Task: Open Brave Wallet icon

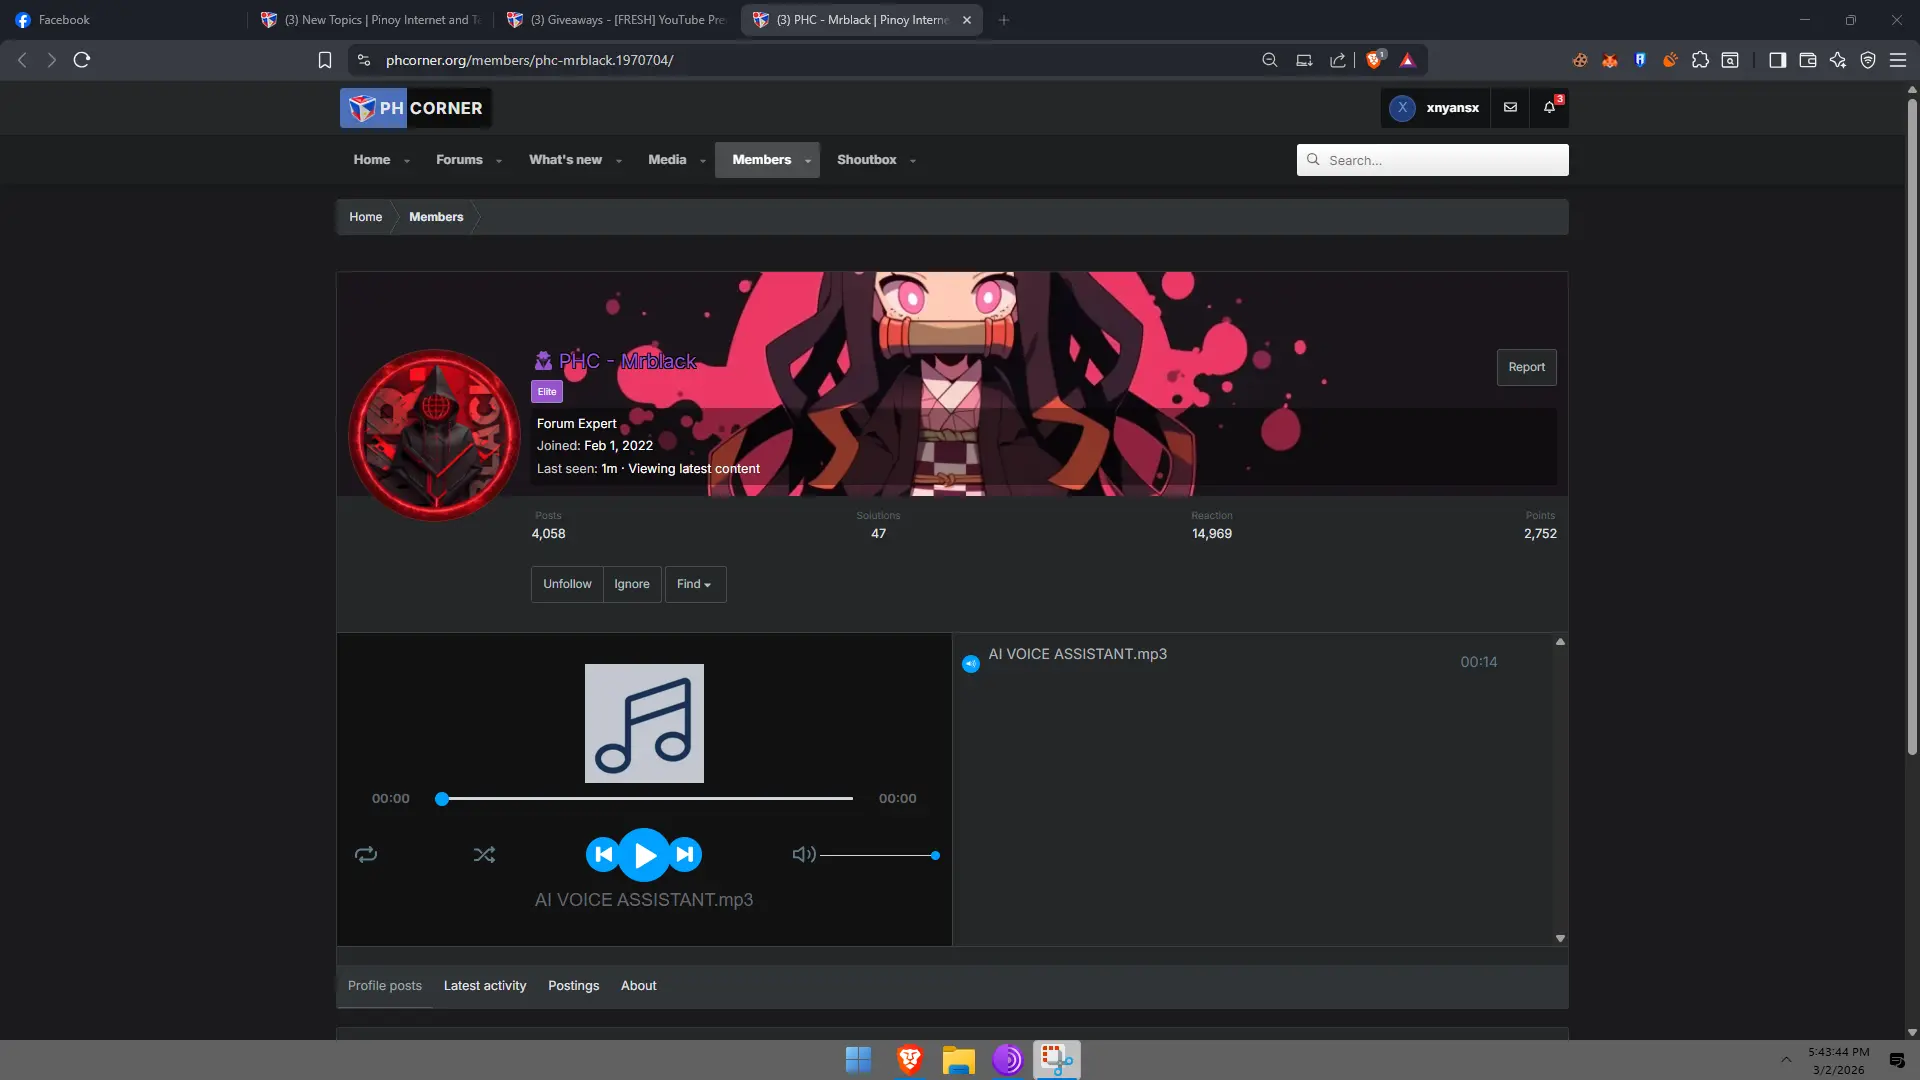Action: (x=1808, y=60)
